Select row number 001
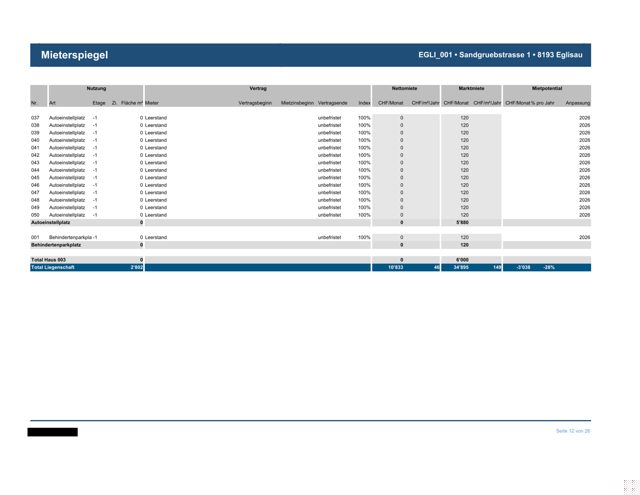Screen dimensions: 640x495 click(35, 238)
